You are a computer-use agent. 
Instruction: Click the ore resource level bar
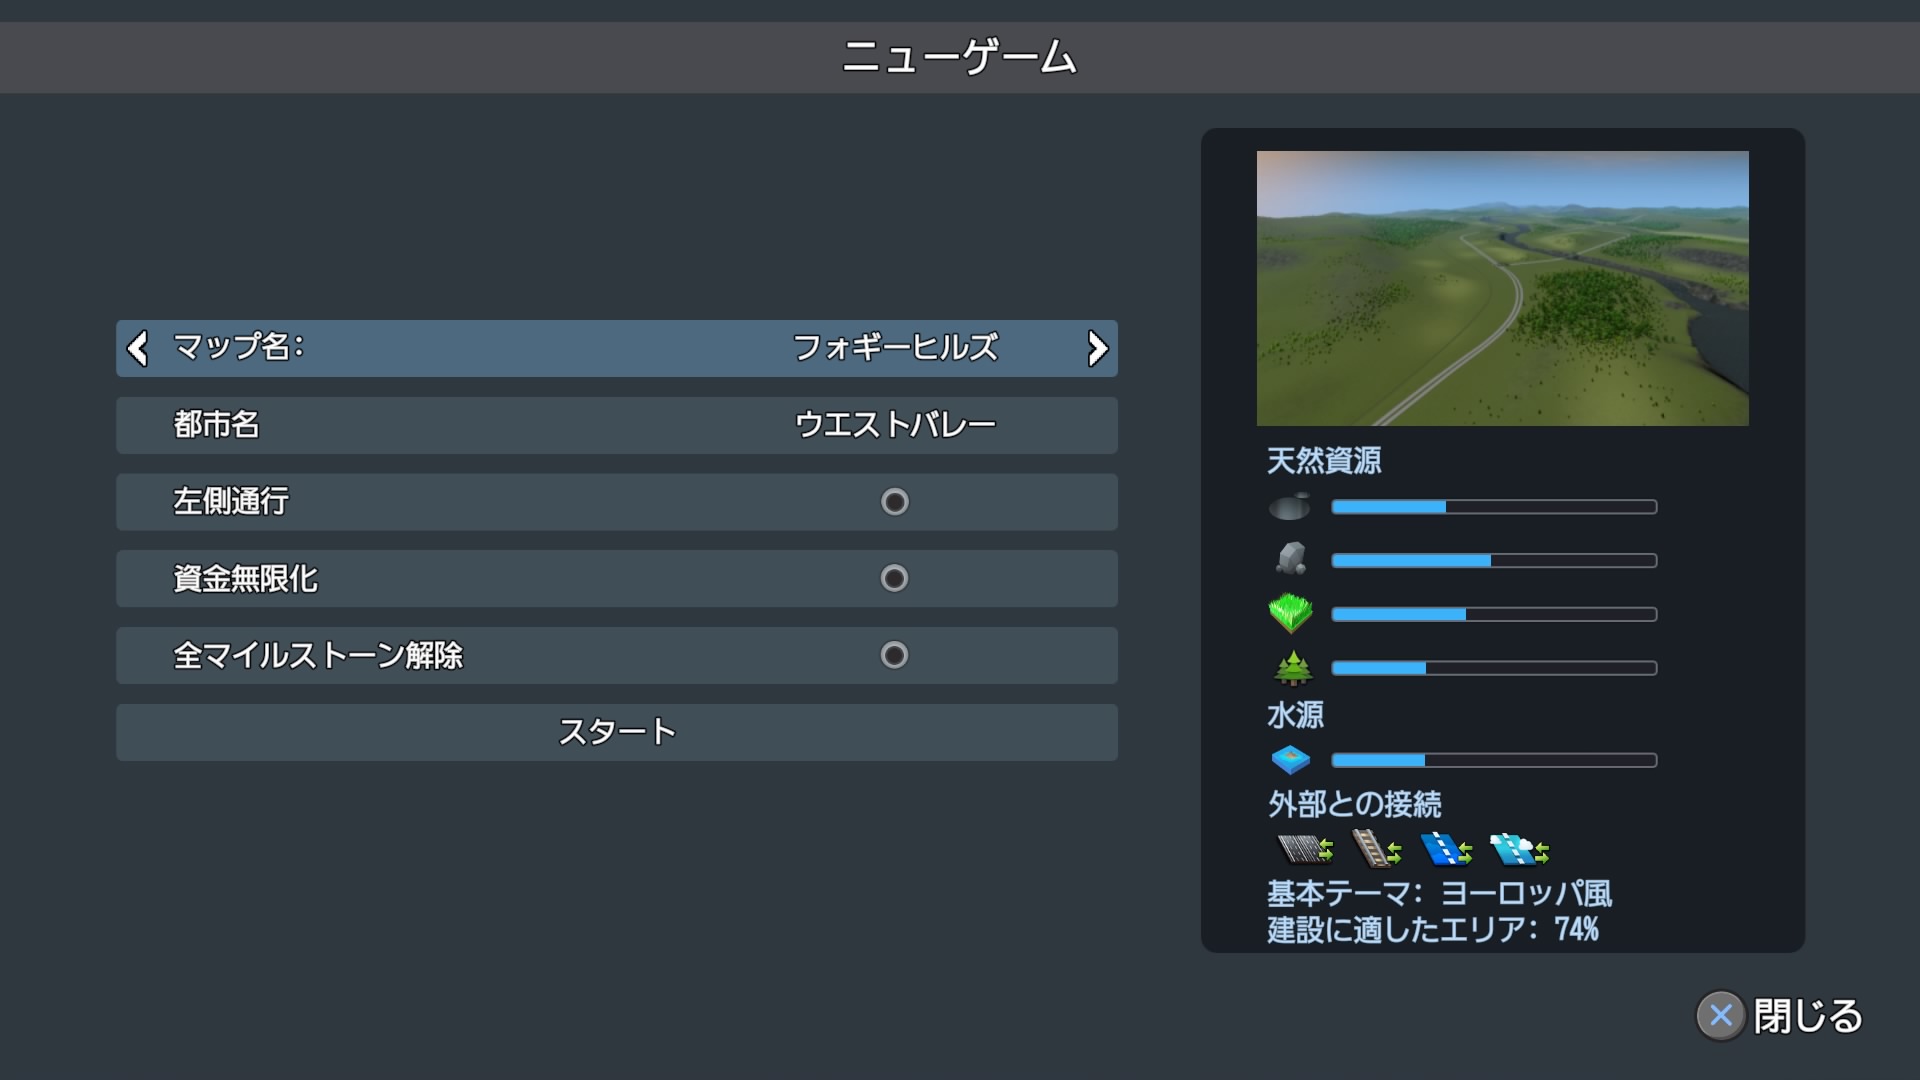point(1493,561)
